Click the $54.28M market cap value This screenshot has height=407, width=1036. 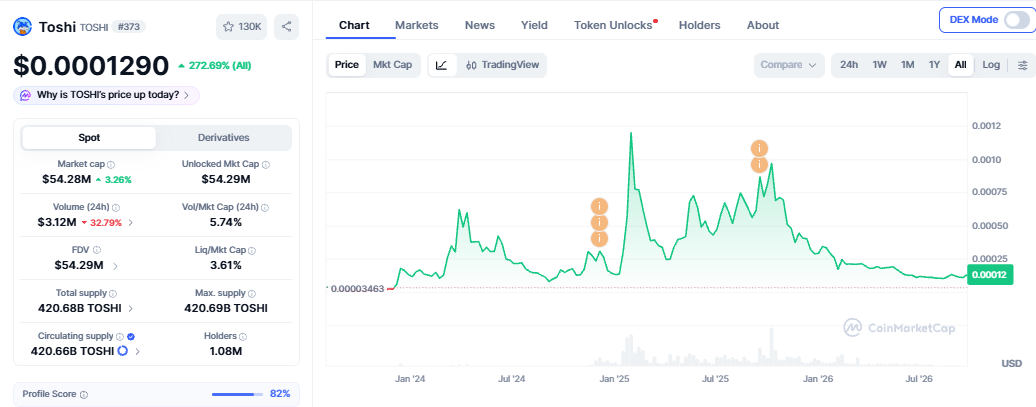[67, 179]
